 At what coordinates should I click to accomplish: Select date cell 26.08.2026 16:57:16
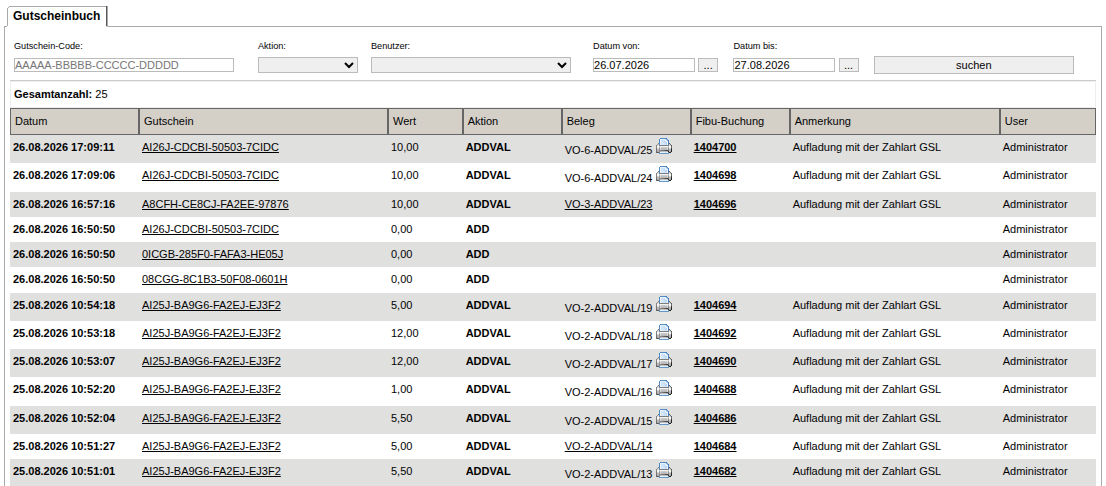[x=63, y=204]
